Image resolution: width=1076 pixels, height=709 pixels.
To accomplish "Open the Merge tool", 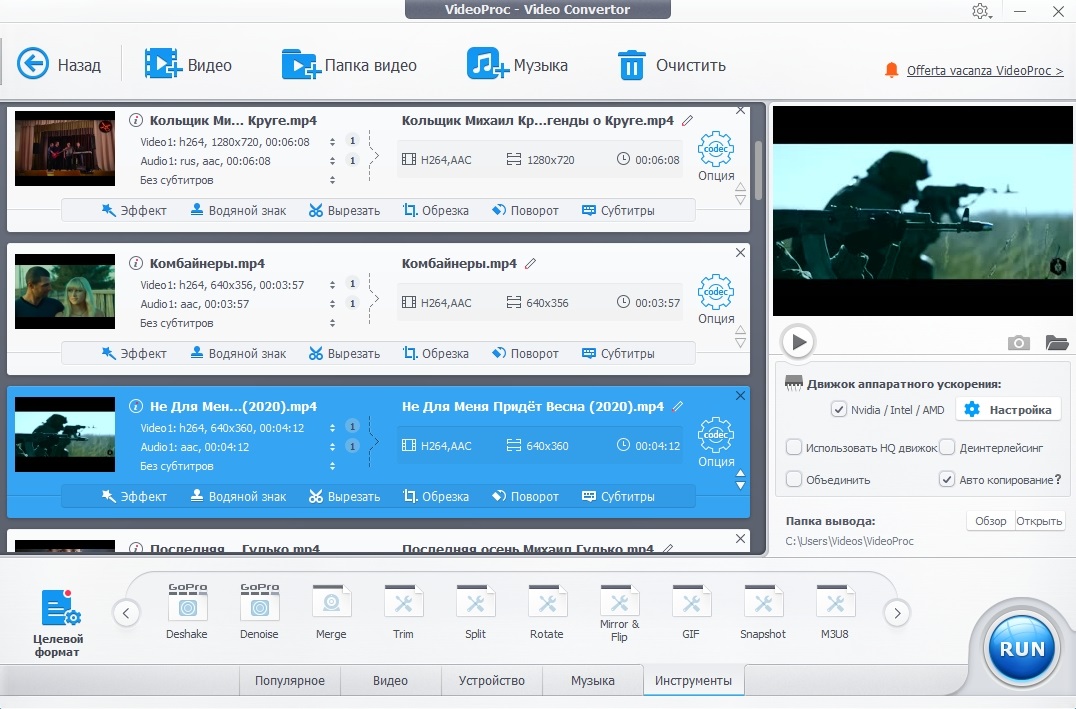I will [x=331, y=612].
